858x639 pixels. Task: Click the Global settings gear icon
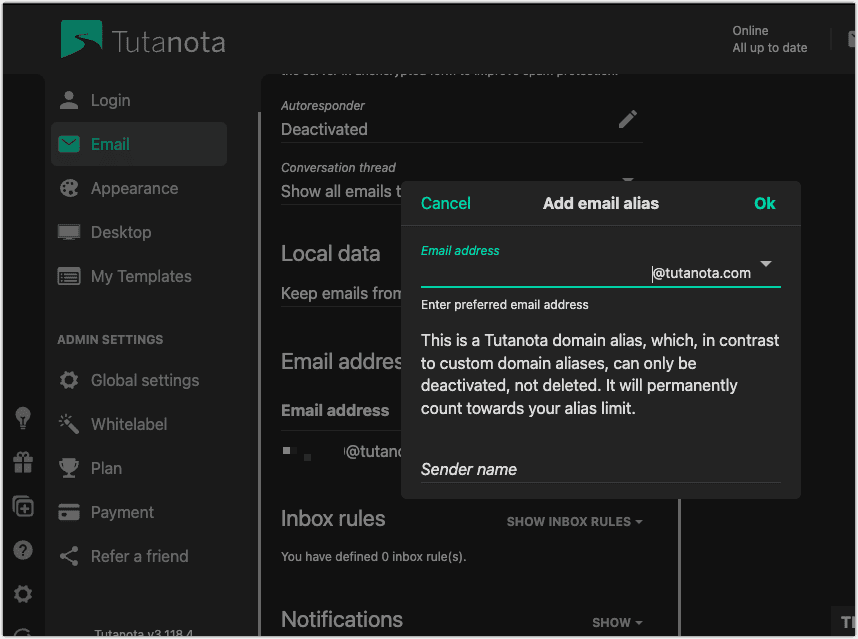click(x=69, y=380)
